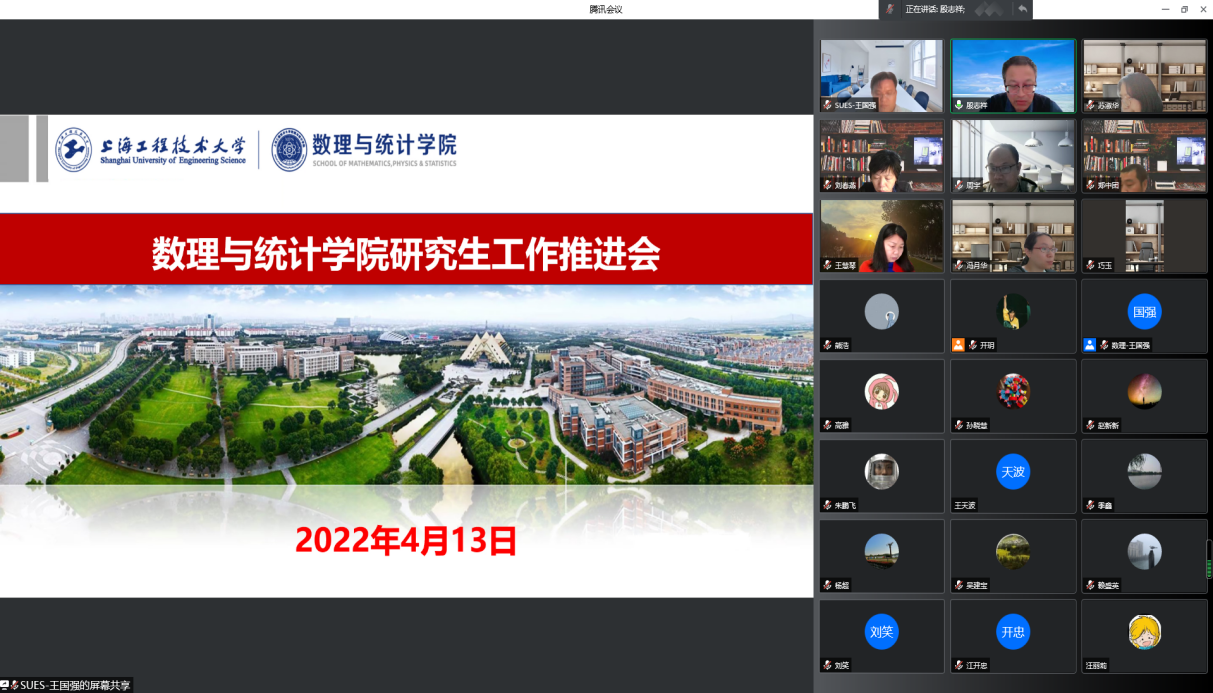Select 周宇's video tile
This screenshot has width=1213, height=693.
tap(1012, 155)
